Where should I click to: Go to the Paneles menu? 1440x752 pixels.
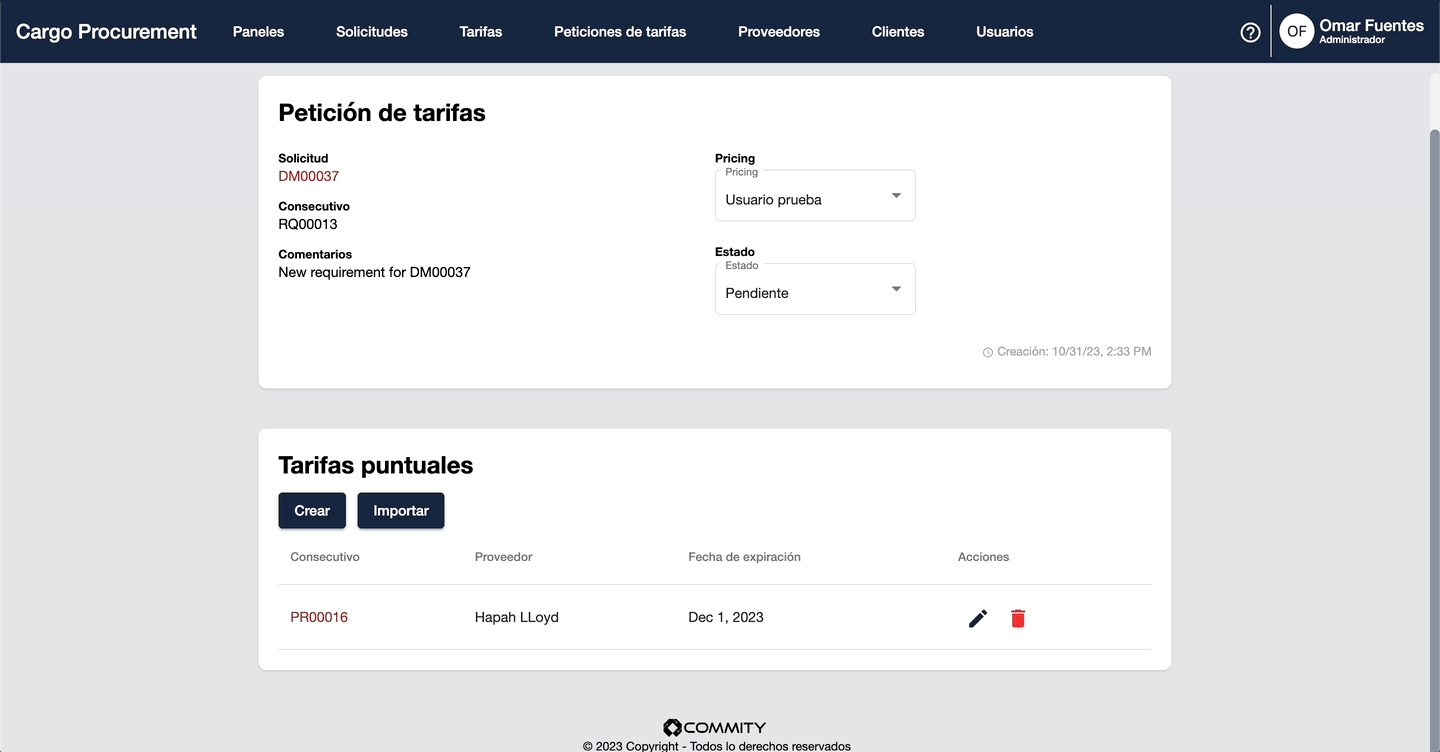click(x=258, y=32)
